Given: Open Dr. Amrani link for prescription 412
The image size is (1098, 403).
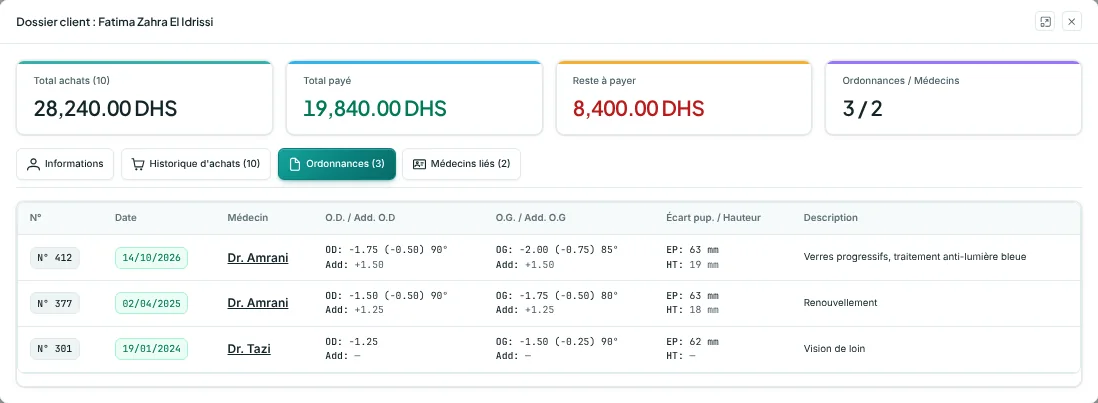Looking at the screenshot, I should [258, 257].
